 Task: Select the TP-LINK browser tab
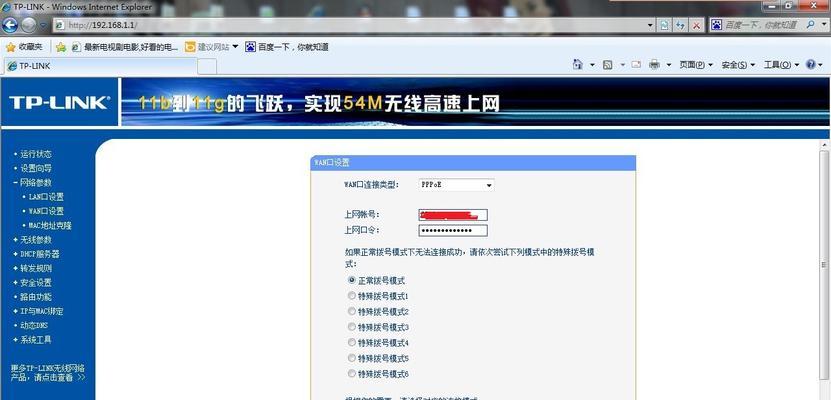point(100,66)
